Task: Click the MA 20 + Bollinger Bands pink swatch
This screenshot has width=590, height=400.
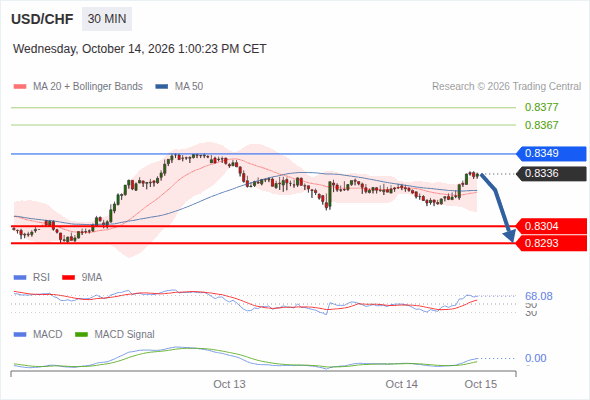Action: point(20,87)
